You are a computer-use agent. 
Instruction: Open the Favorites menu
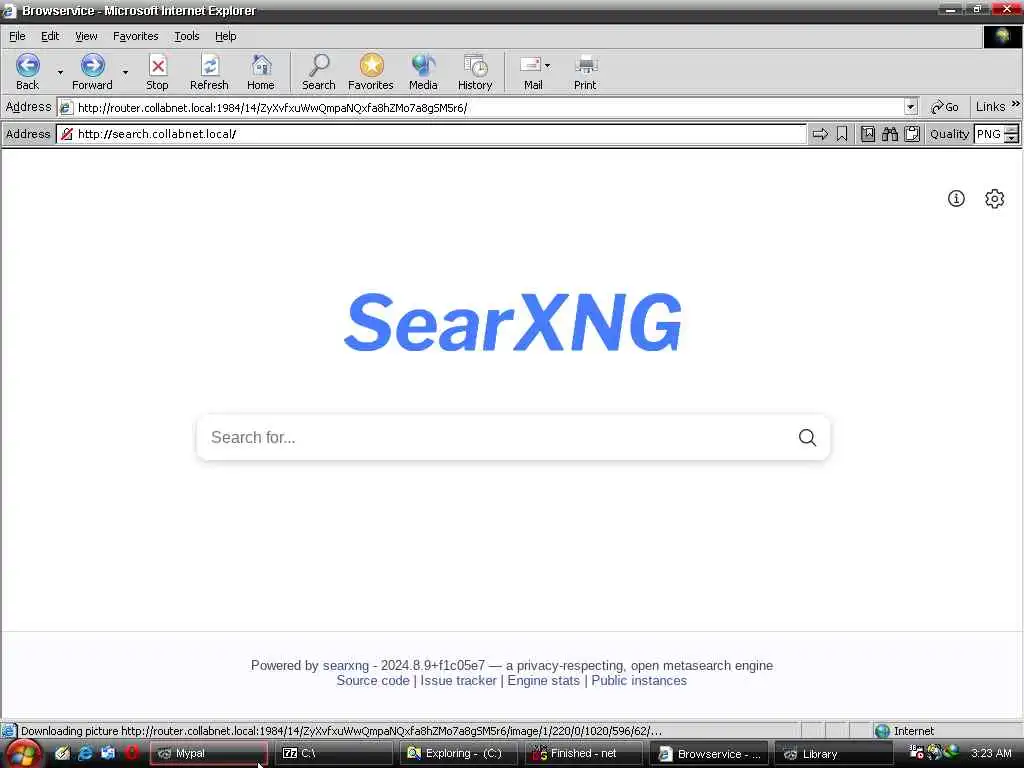(135, 36)
